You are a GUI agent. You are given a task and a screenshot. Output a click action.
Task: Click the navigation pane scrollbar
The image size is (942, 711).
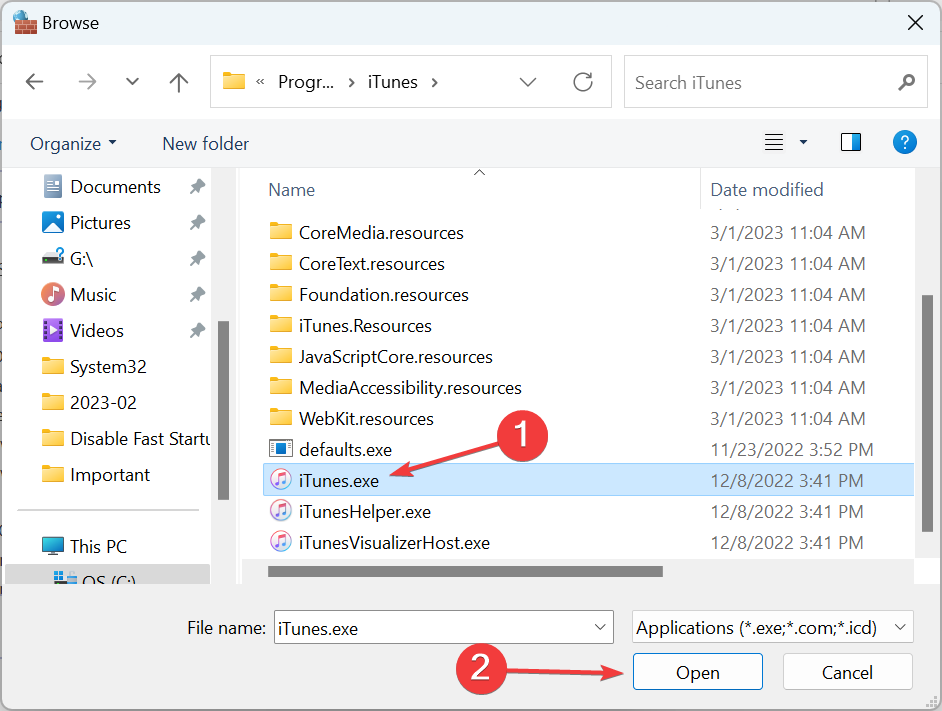coord(223,410)
